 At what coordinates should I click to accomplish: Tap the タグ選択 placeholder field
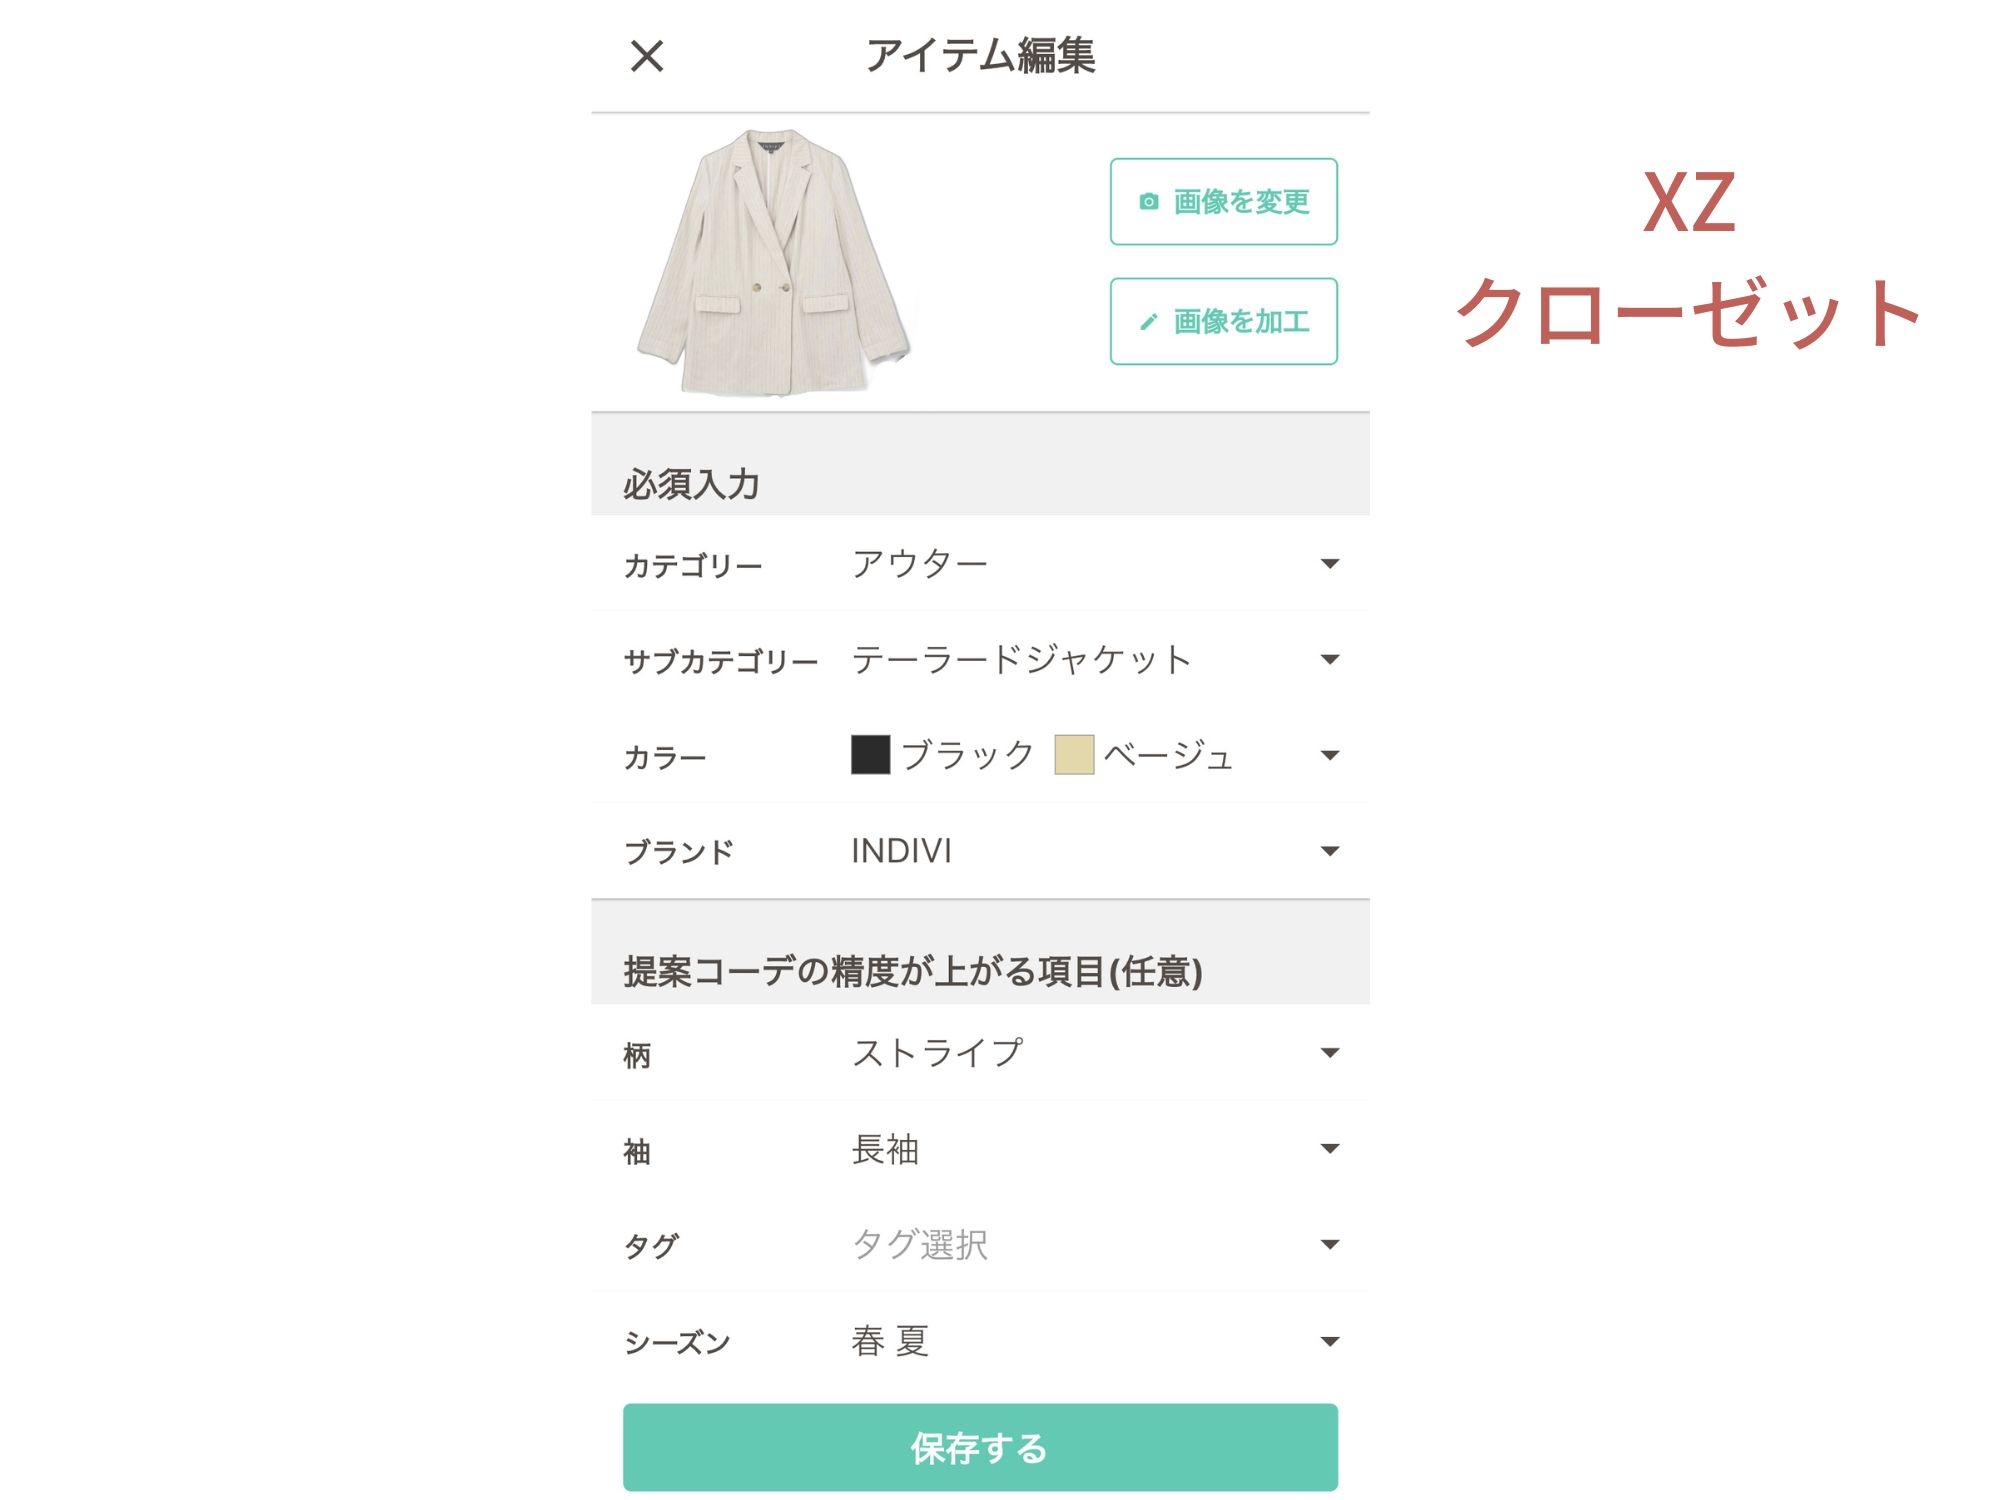point(920,1245)
